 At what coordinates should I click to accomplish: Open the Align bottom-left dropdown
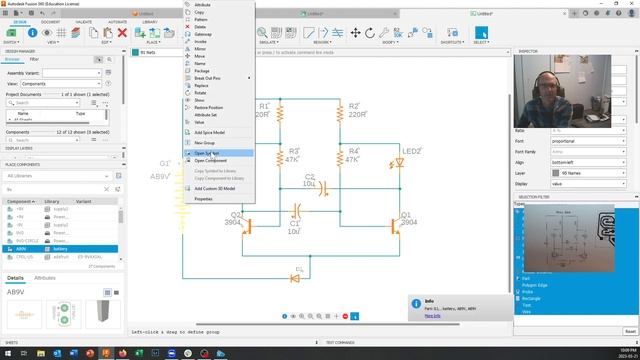tap(588, 162)
